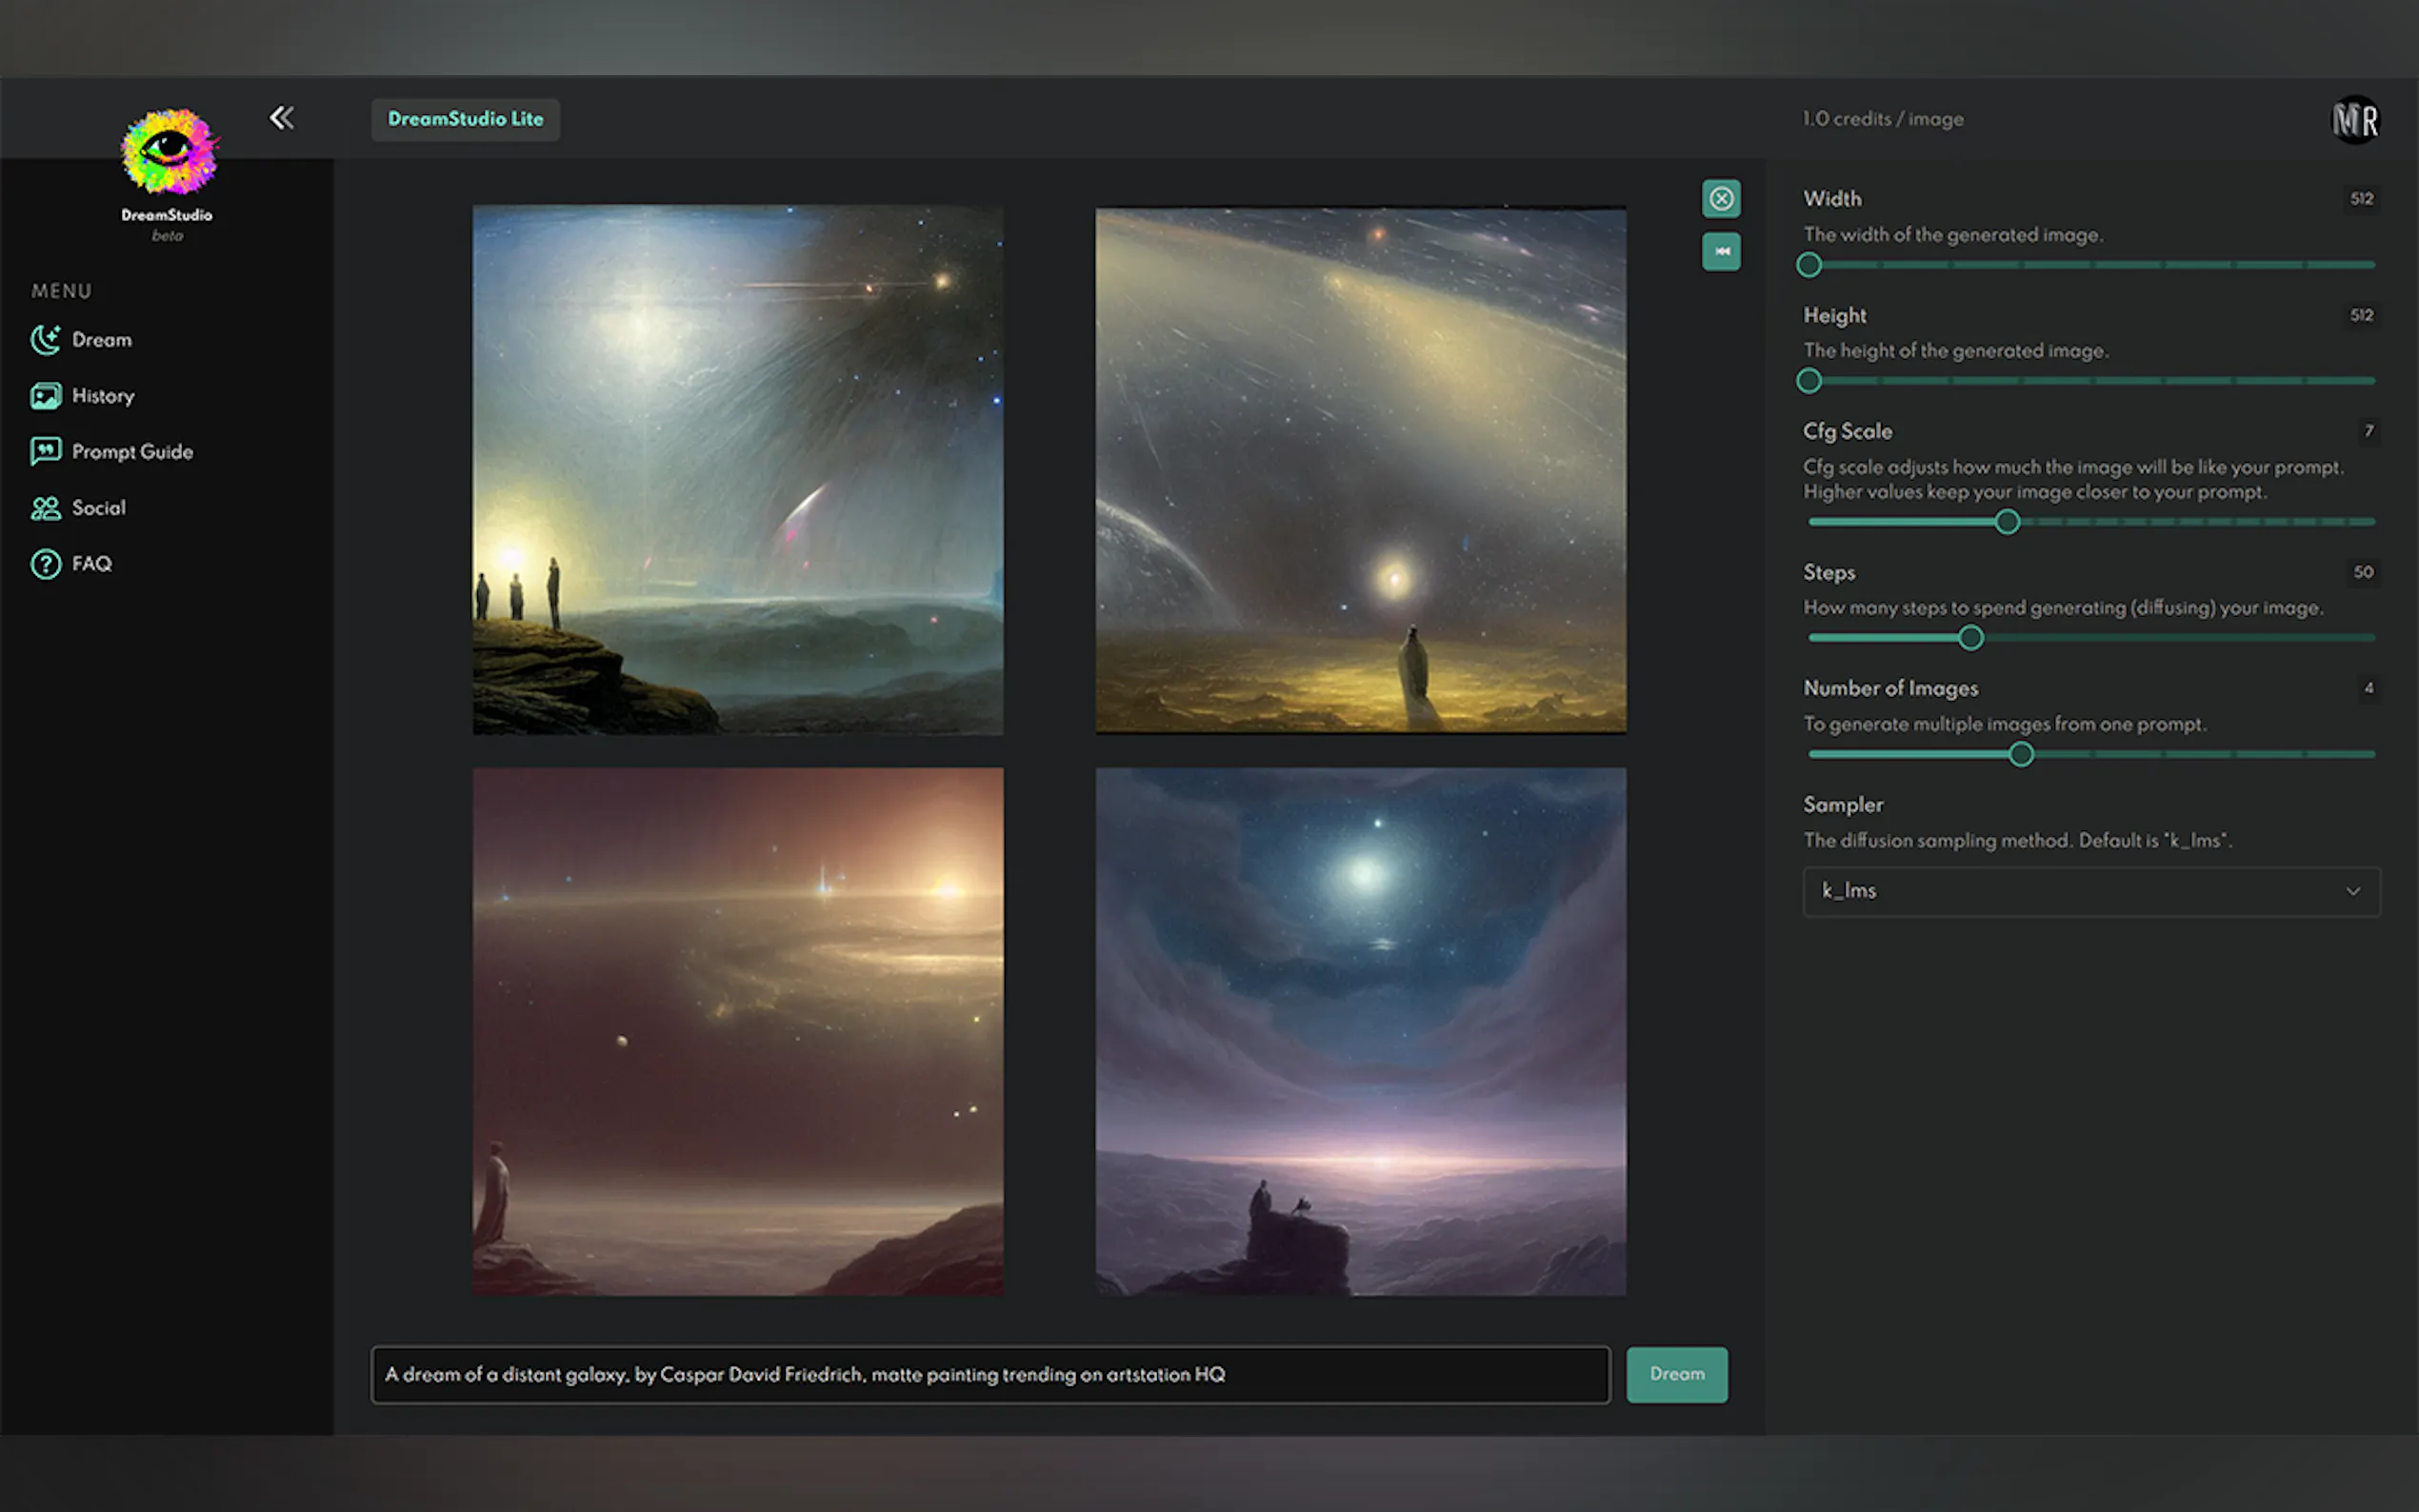Screen dimensions: 2419x1512
Task: Click the prompt text input field
Action: pos(989,1375)
